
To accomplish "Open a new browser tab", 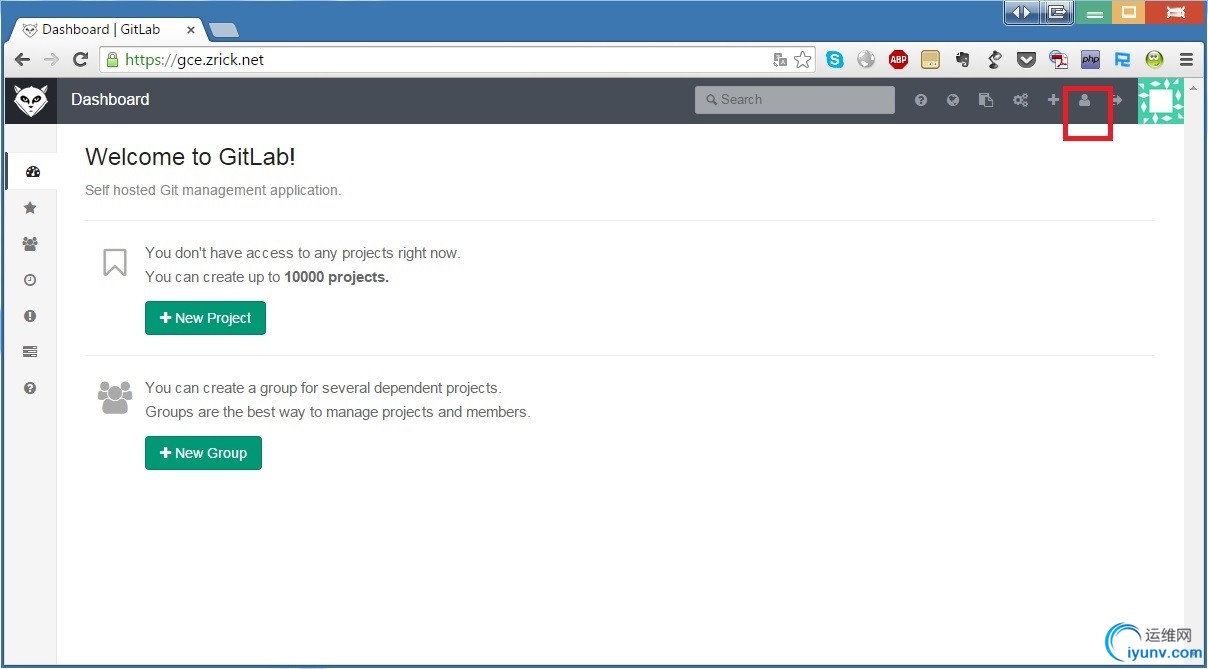I will pos(224,30).
